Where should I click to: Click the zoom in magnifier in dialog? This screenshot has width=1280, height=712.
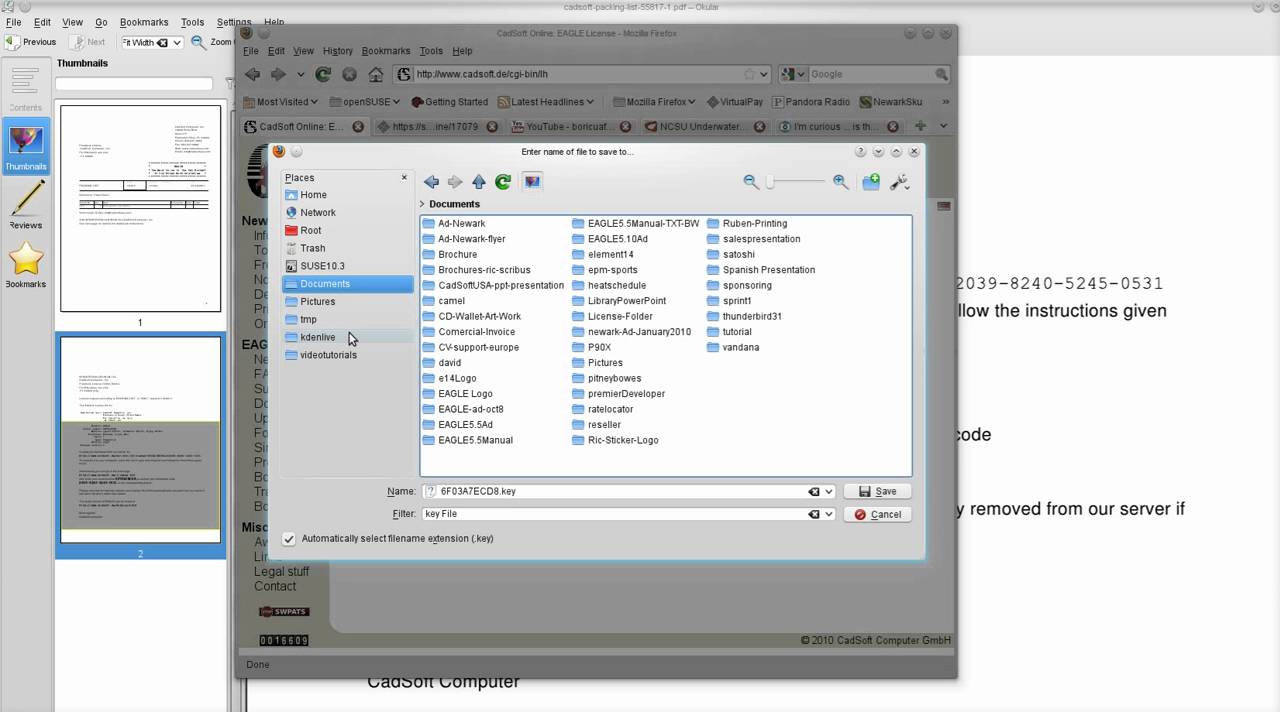pos(840,181)
